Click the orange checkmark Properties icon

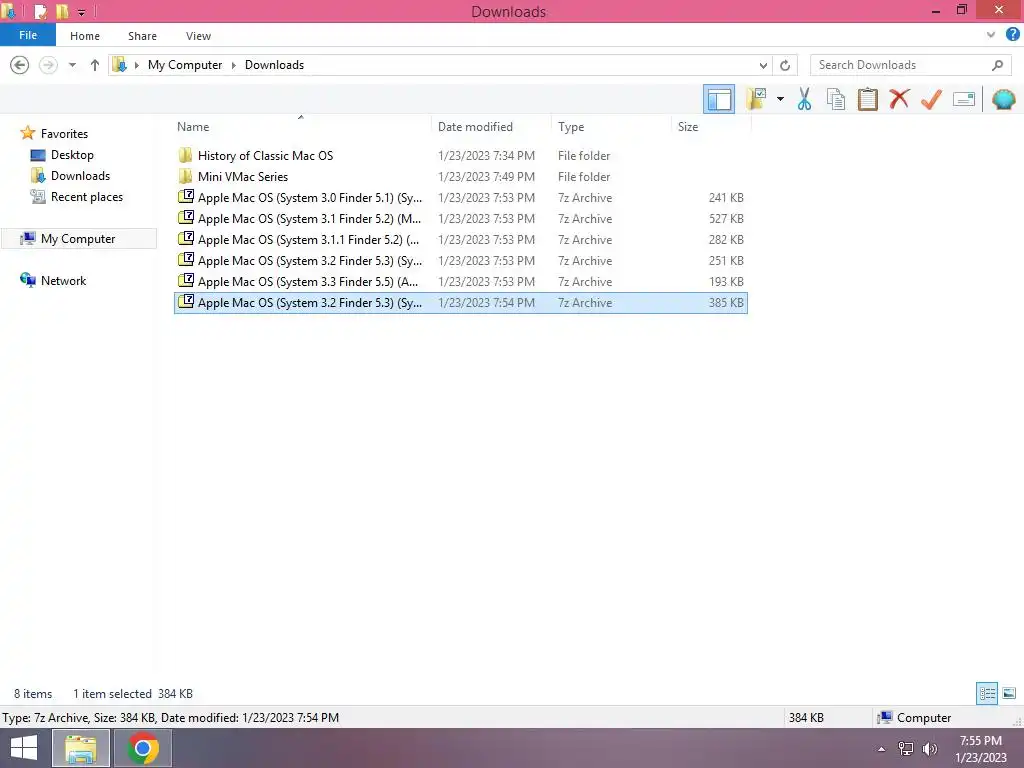tap(931, 99)
